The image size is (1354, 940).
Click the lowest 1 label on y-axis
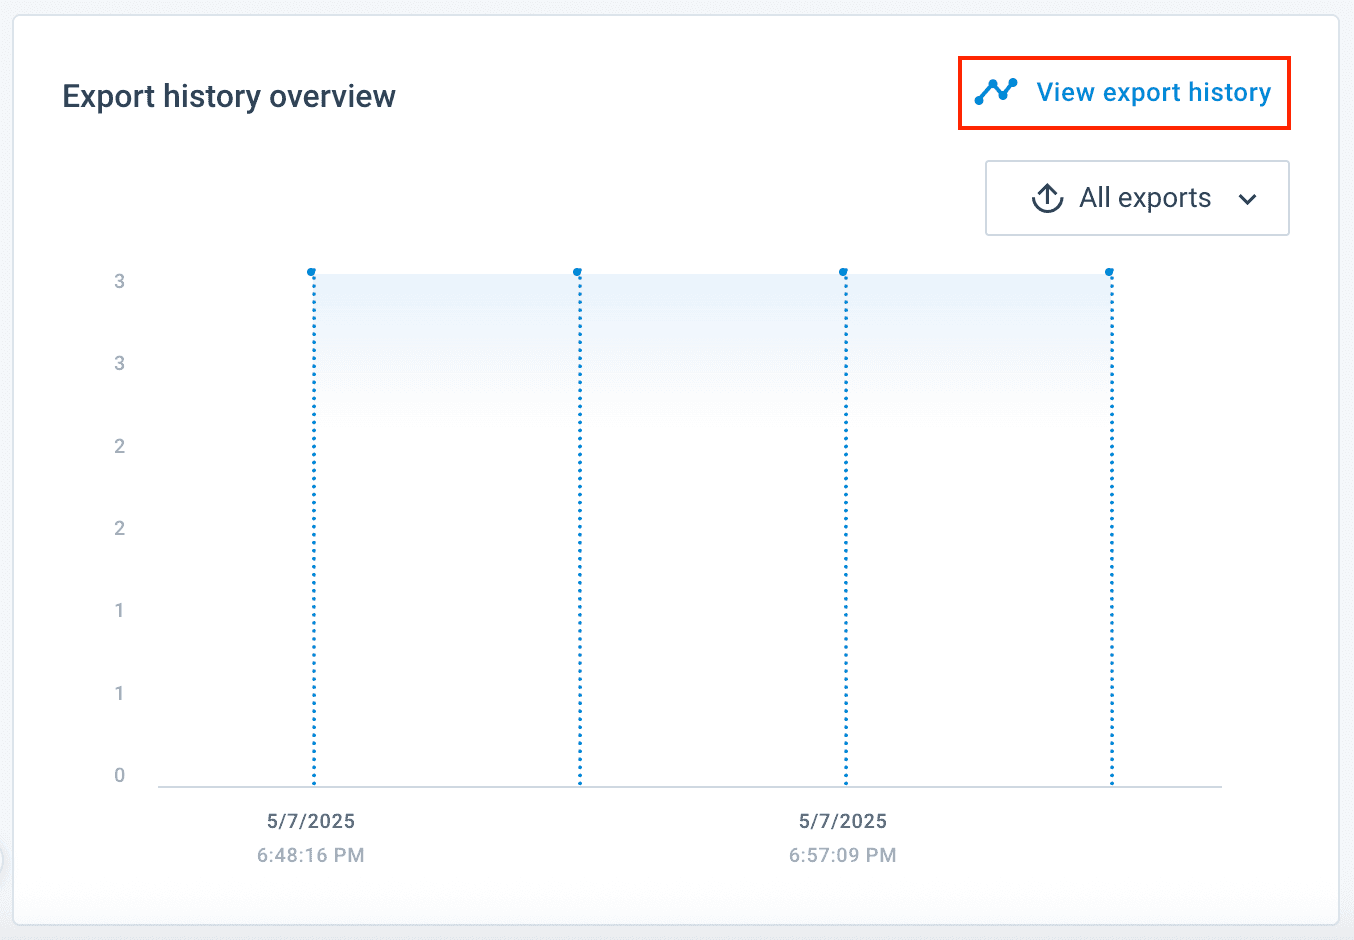coord(120,693)
